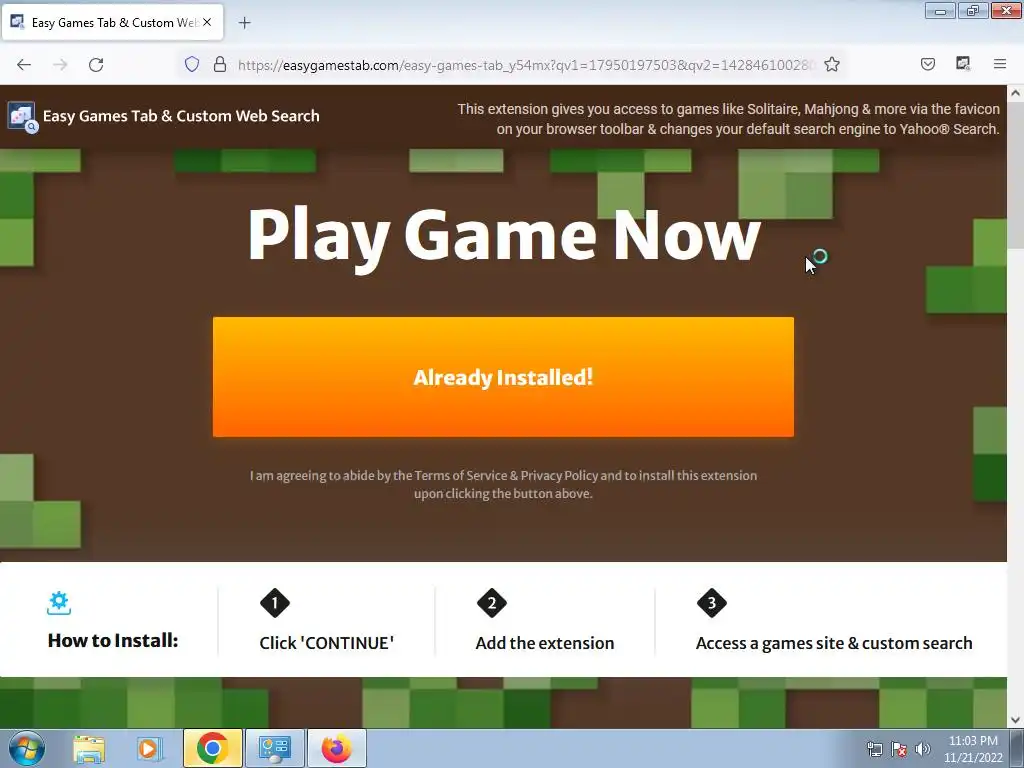This screenshot has height=768, width=1024.
Task: Close the Easy Games Tab browser tab
Action: click(x=207, y=22)
